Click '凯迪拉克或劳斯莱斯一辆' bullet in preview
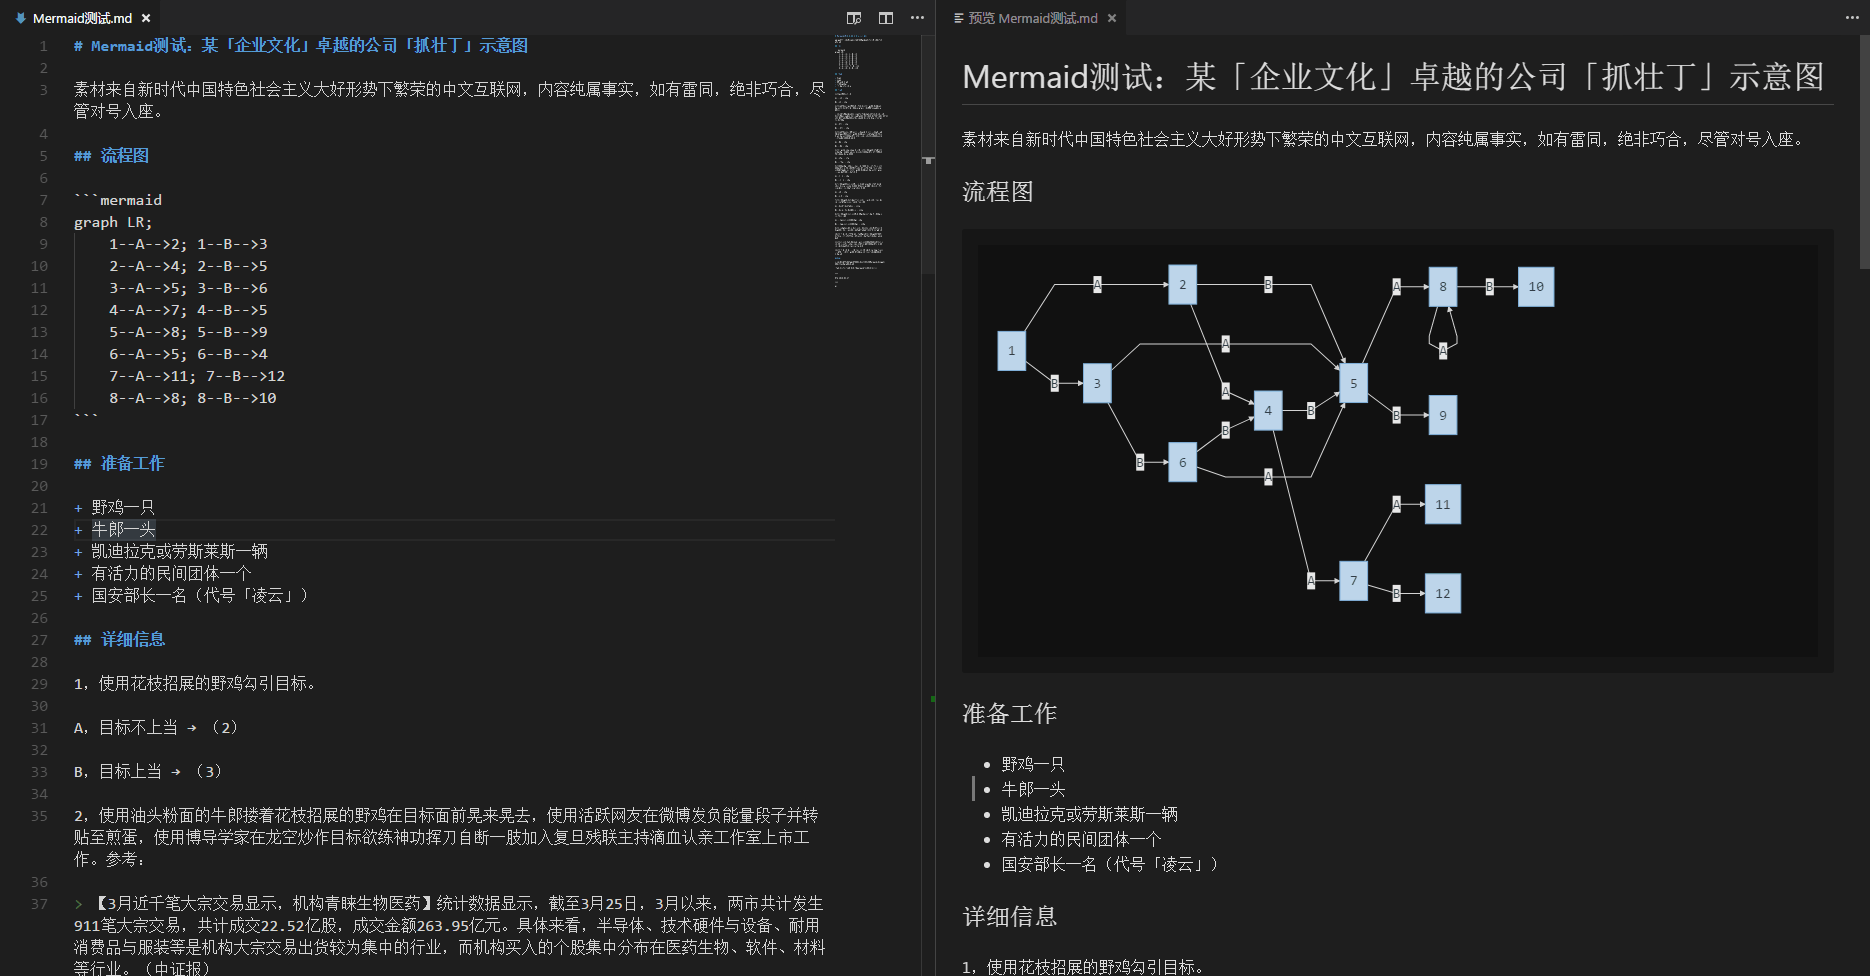 pos(1090,814)
